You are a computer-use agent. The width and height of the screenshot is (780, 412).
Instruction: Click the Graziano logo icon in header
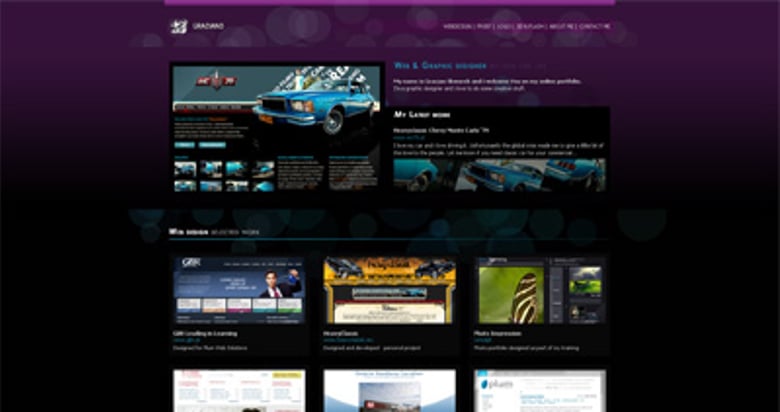pyautogui.click(x=178, y=26)
